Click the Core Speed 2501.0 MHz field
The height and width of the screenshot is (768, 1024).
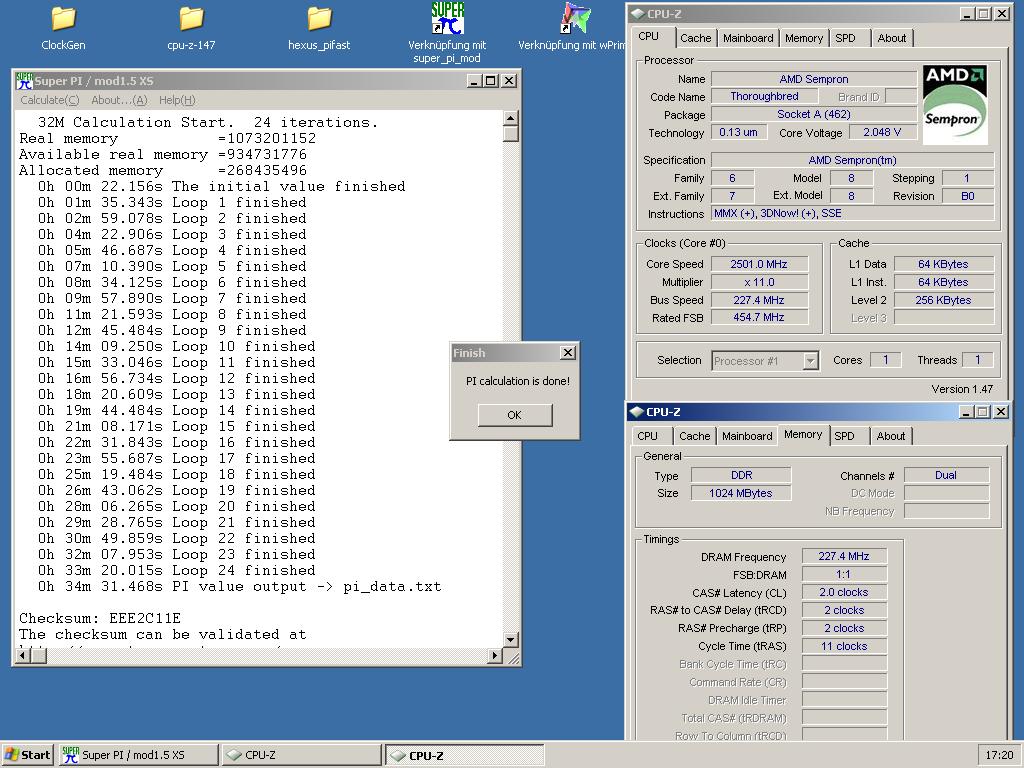click(x=760, y=264)
